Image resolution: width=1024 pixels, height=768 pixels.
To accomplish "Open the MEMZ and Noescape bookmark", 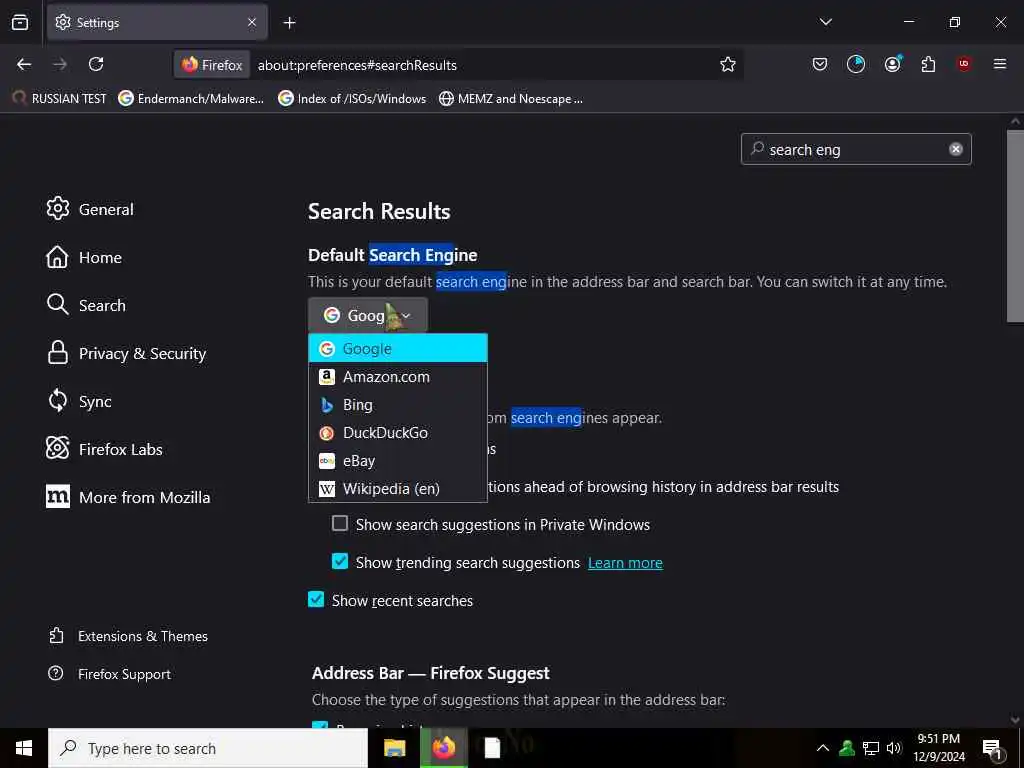I will click(x=511, y=99).
